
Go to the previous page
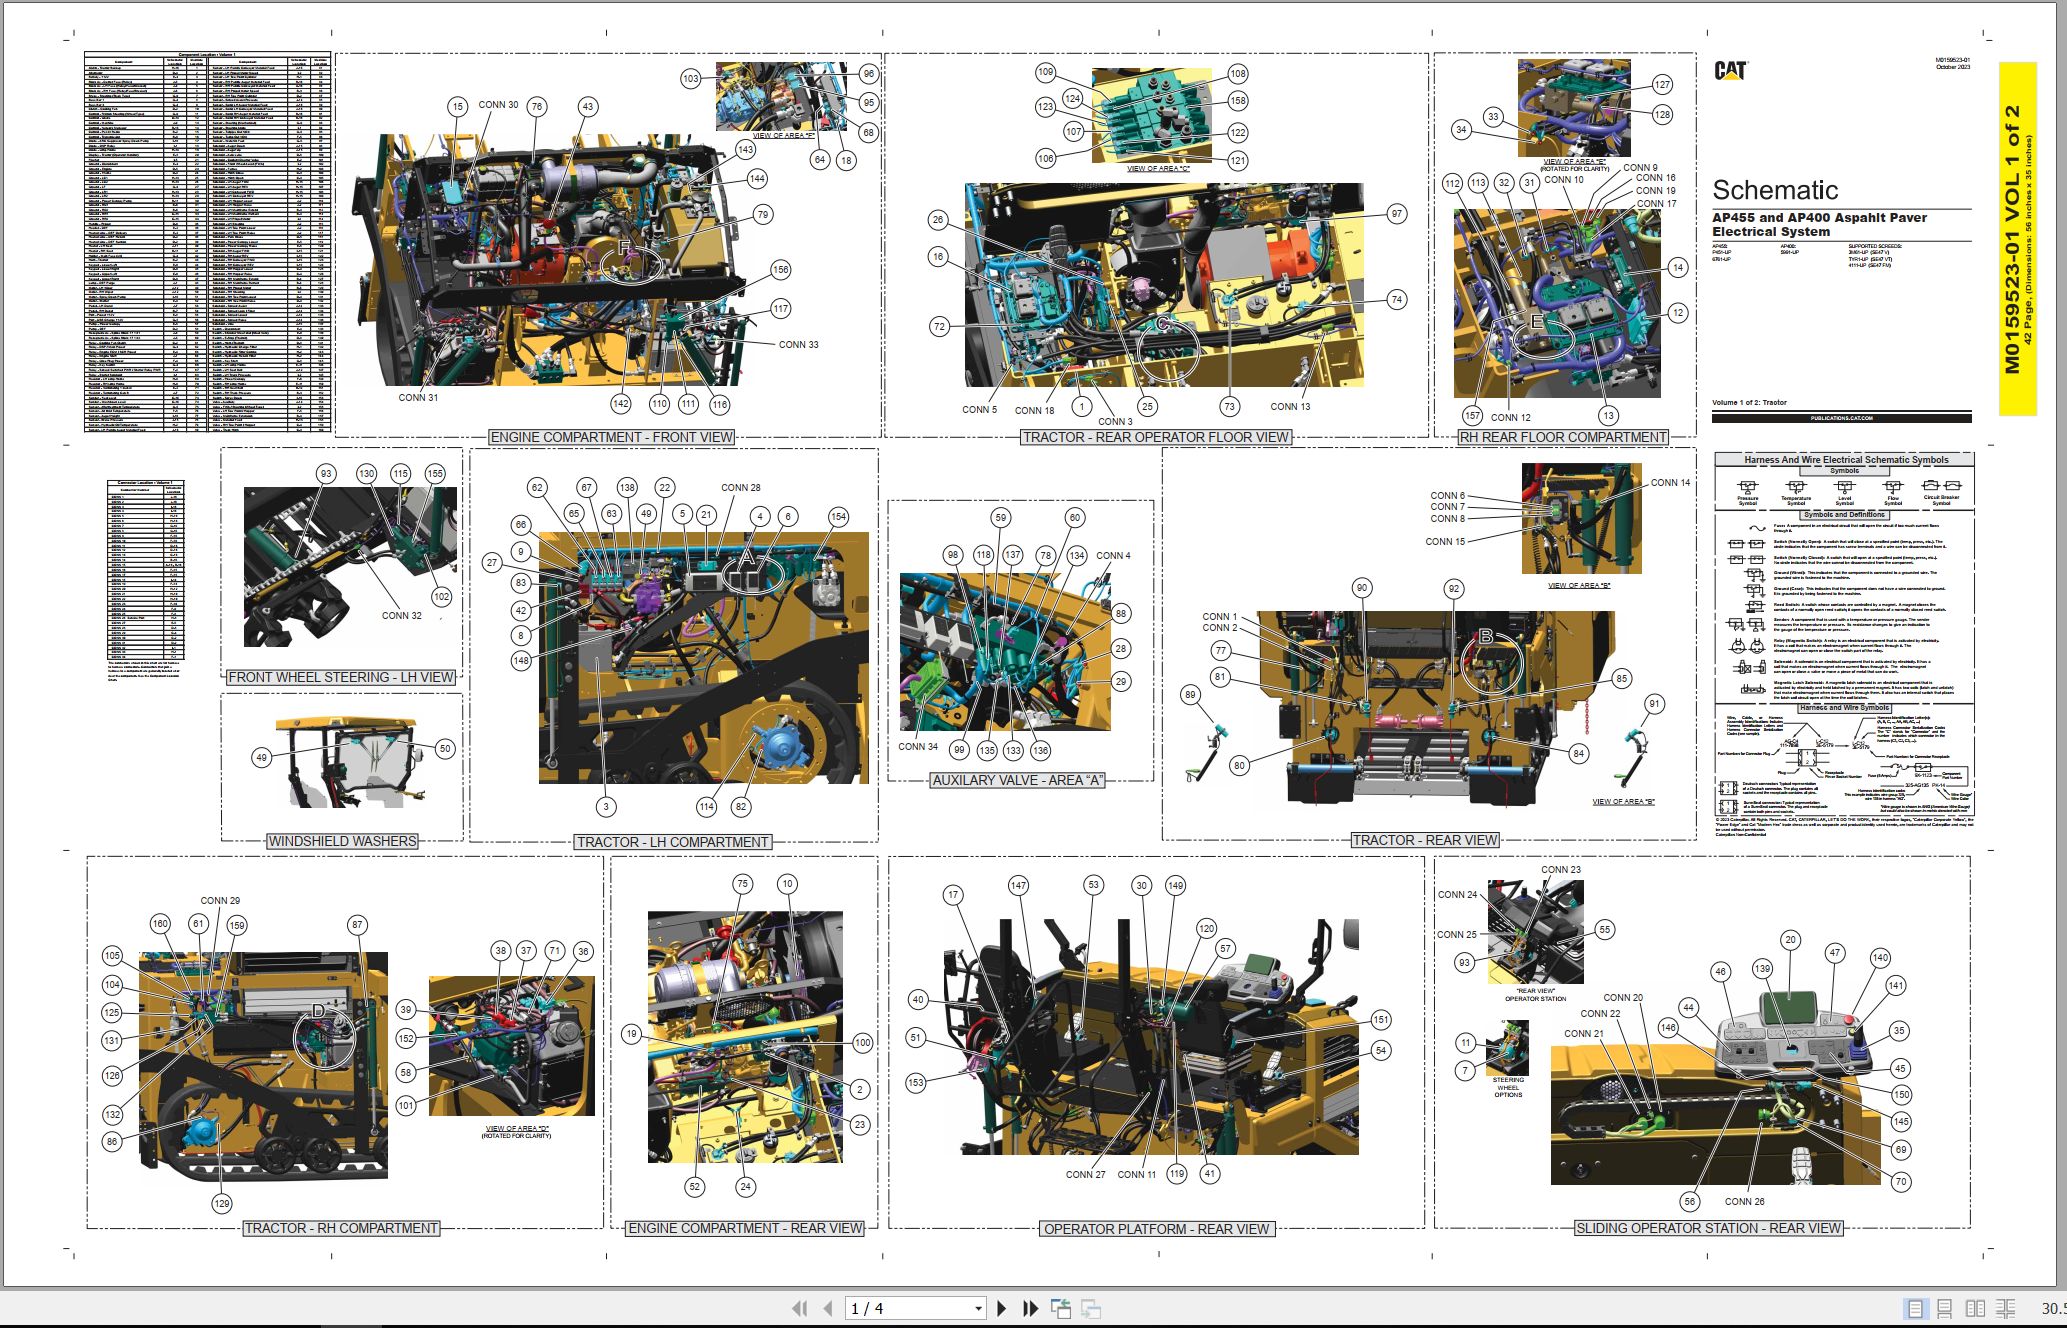tap(827, 1308)
